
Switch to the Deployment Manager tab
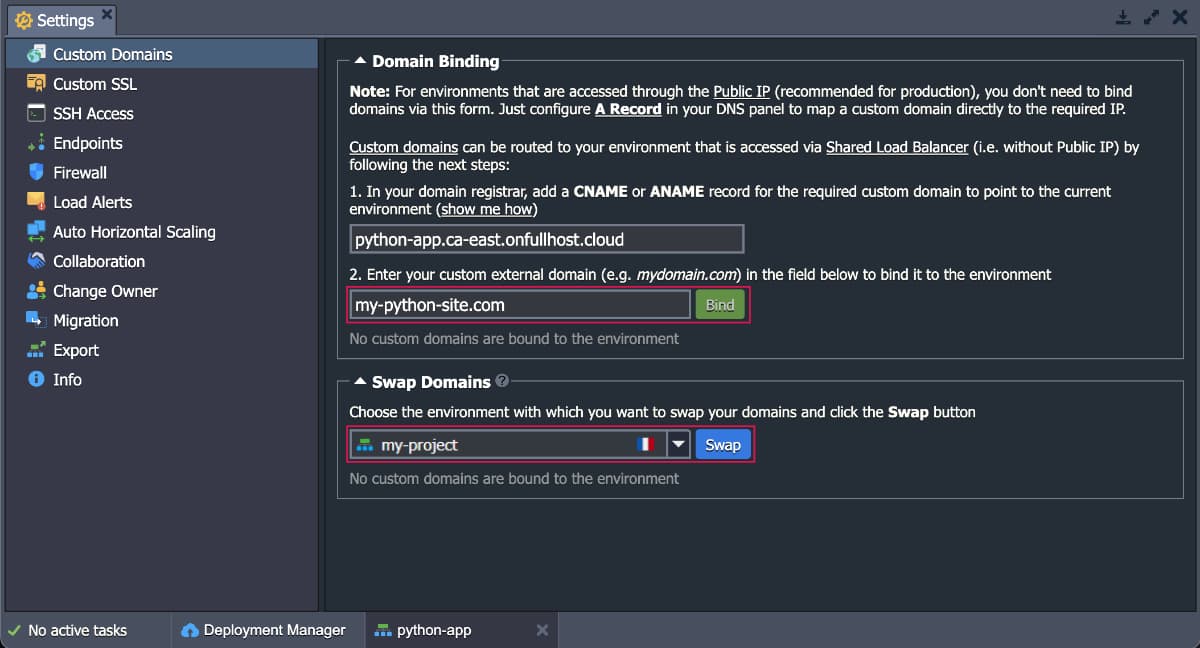263,630
